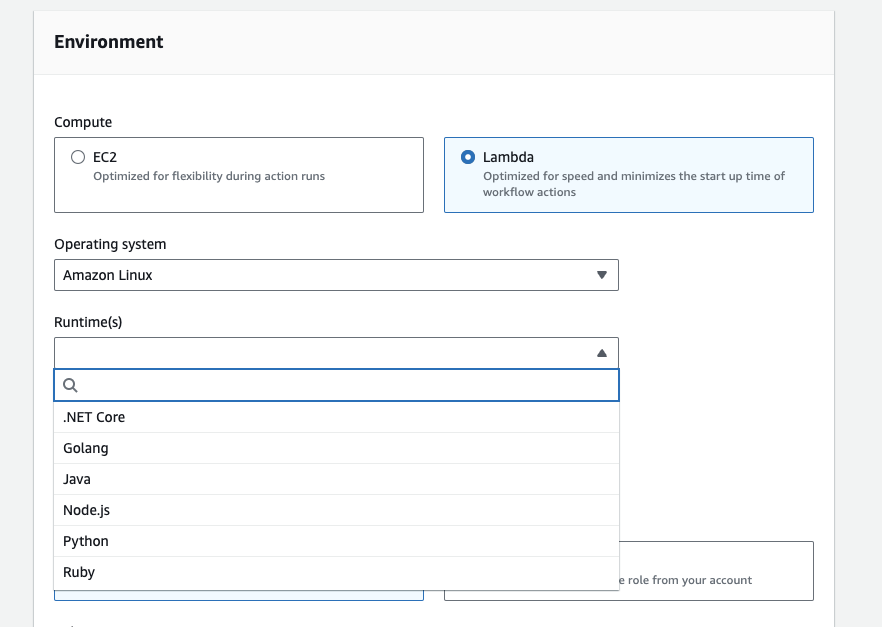
Task: Click the Operating system field label
Action: (x=110, y=244)
